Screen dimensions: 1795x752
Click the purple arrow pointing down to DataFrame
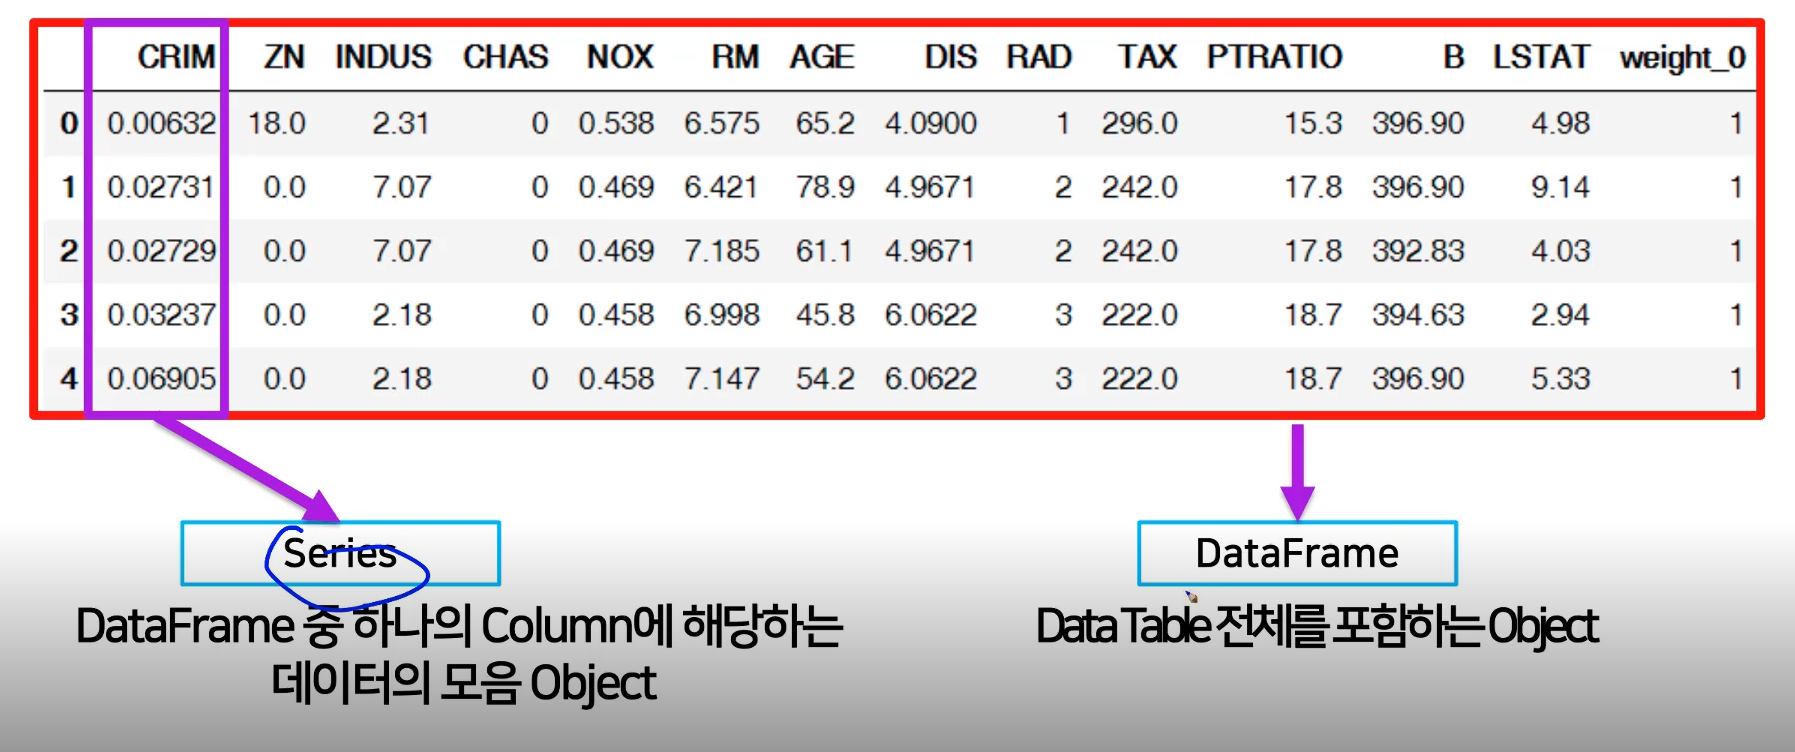click(x=1297, y=470)
